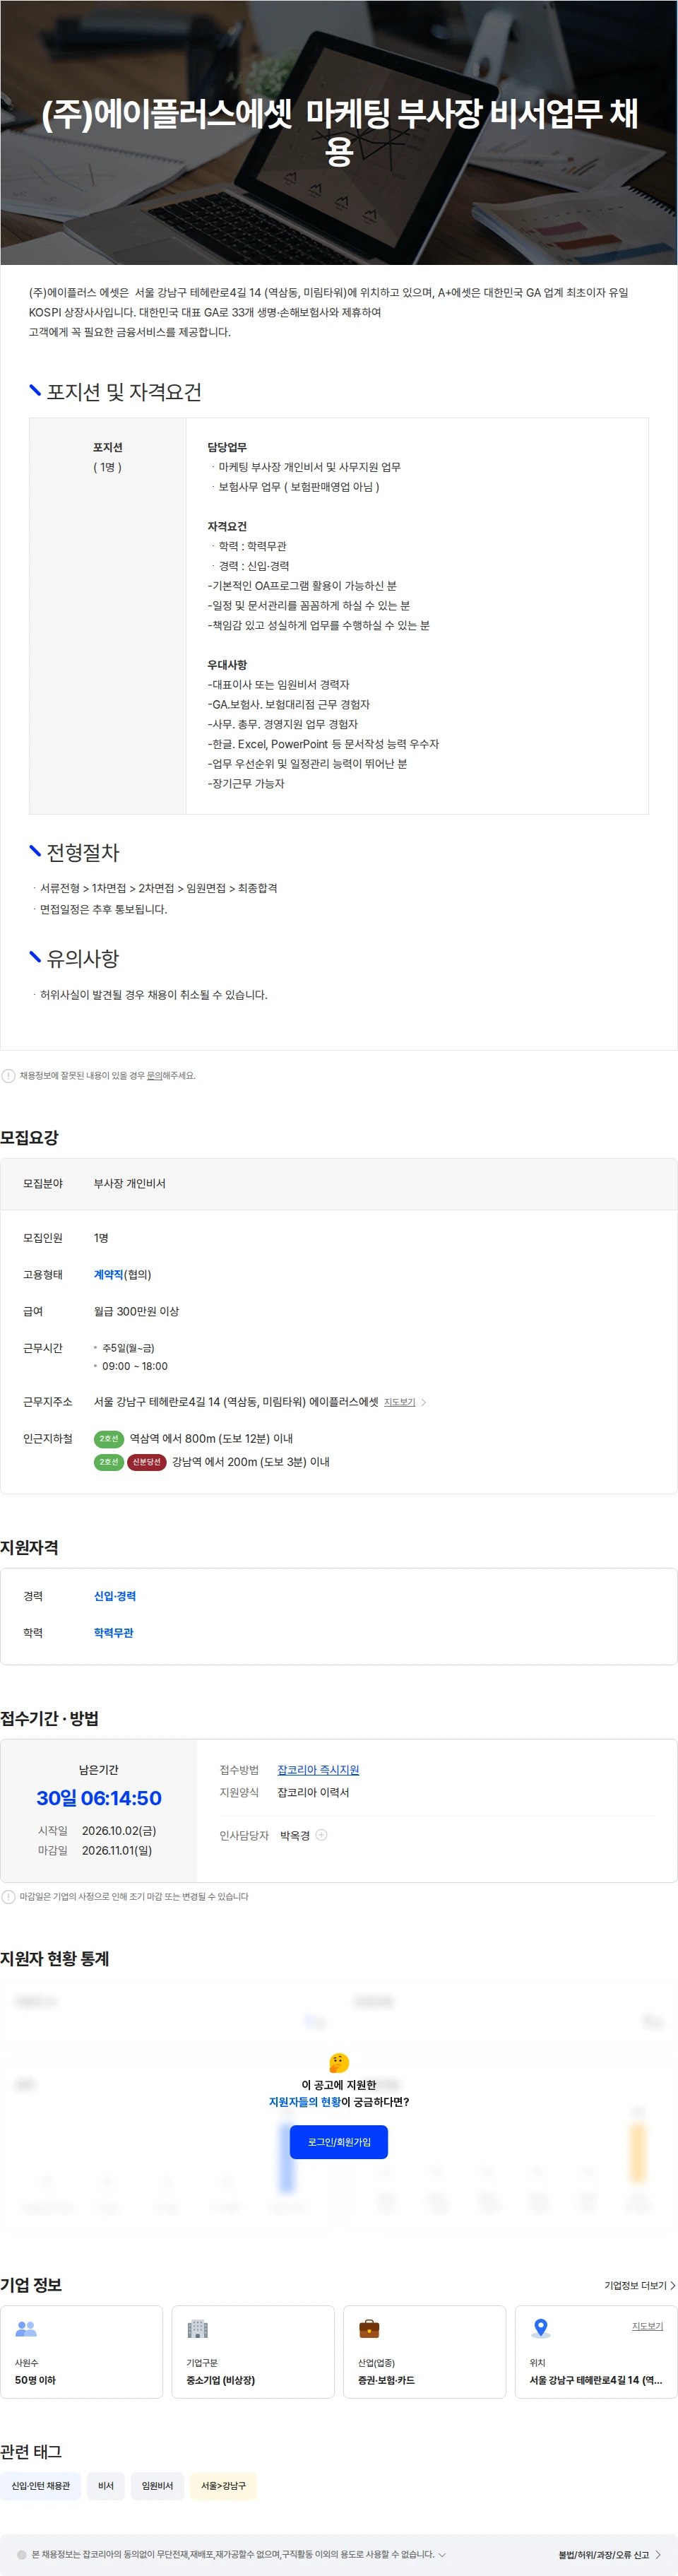
Task: Click the chevron next to 기업정보 더보기
Action: coord(673,2286)
